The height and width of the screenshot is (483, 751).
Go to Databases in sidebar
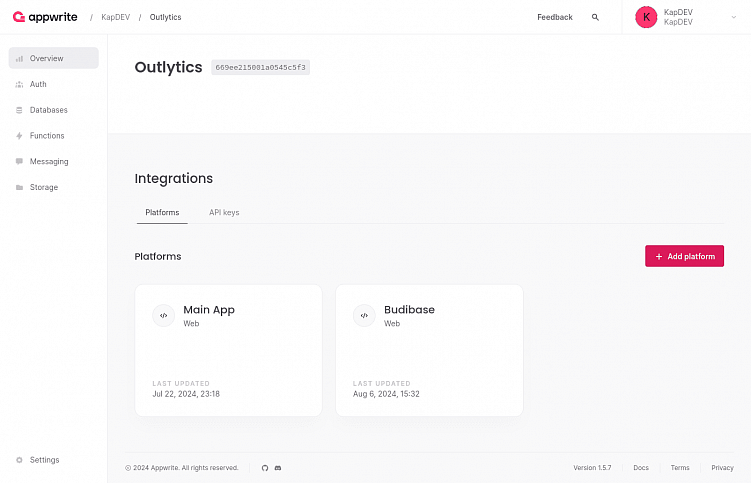(48, 110)
